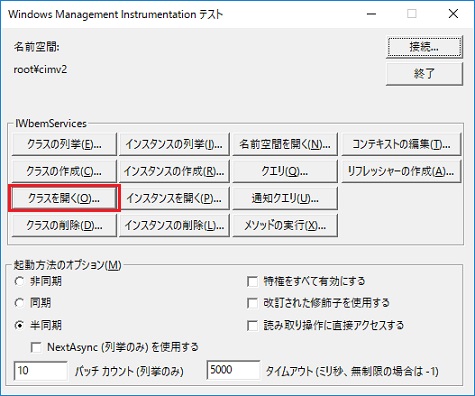Click メソッドの実行(X)... button

click(x=285, y=225)
